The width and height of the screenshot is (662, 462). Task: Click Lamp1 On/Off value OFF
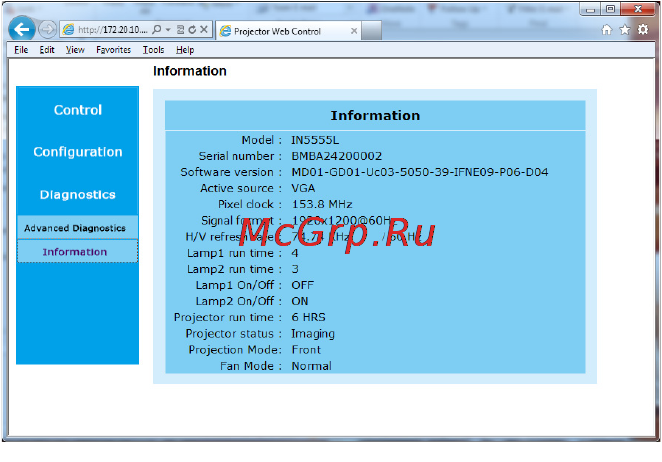pyautogui.click(x=302, y=285)
